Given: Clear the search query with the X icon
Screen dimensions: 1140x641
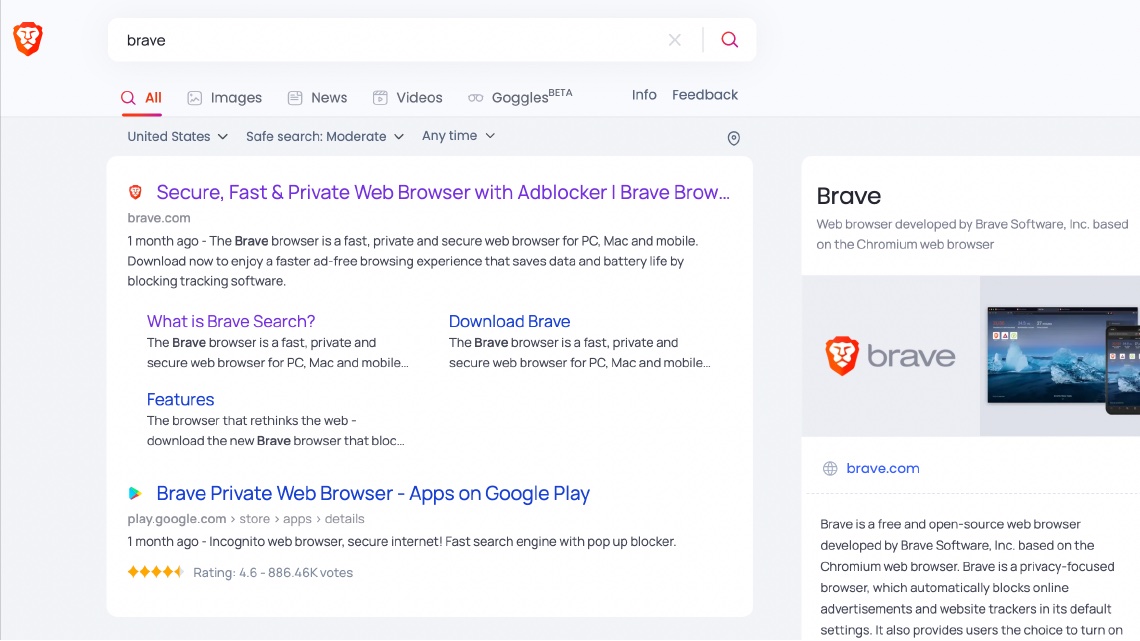Looking at the screenshot, I should coord(674,39).
